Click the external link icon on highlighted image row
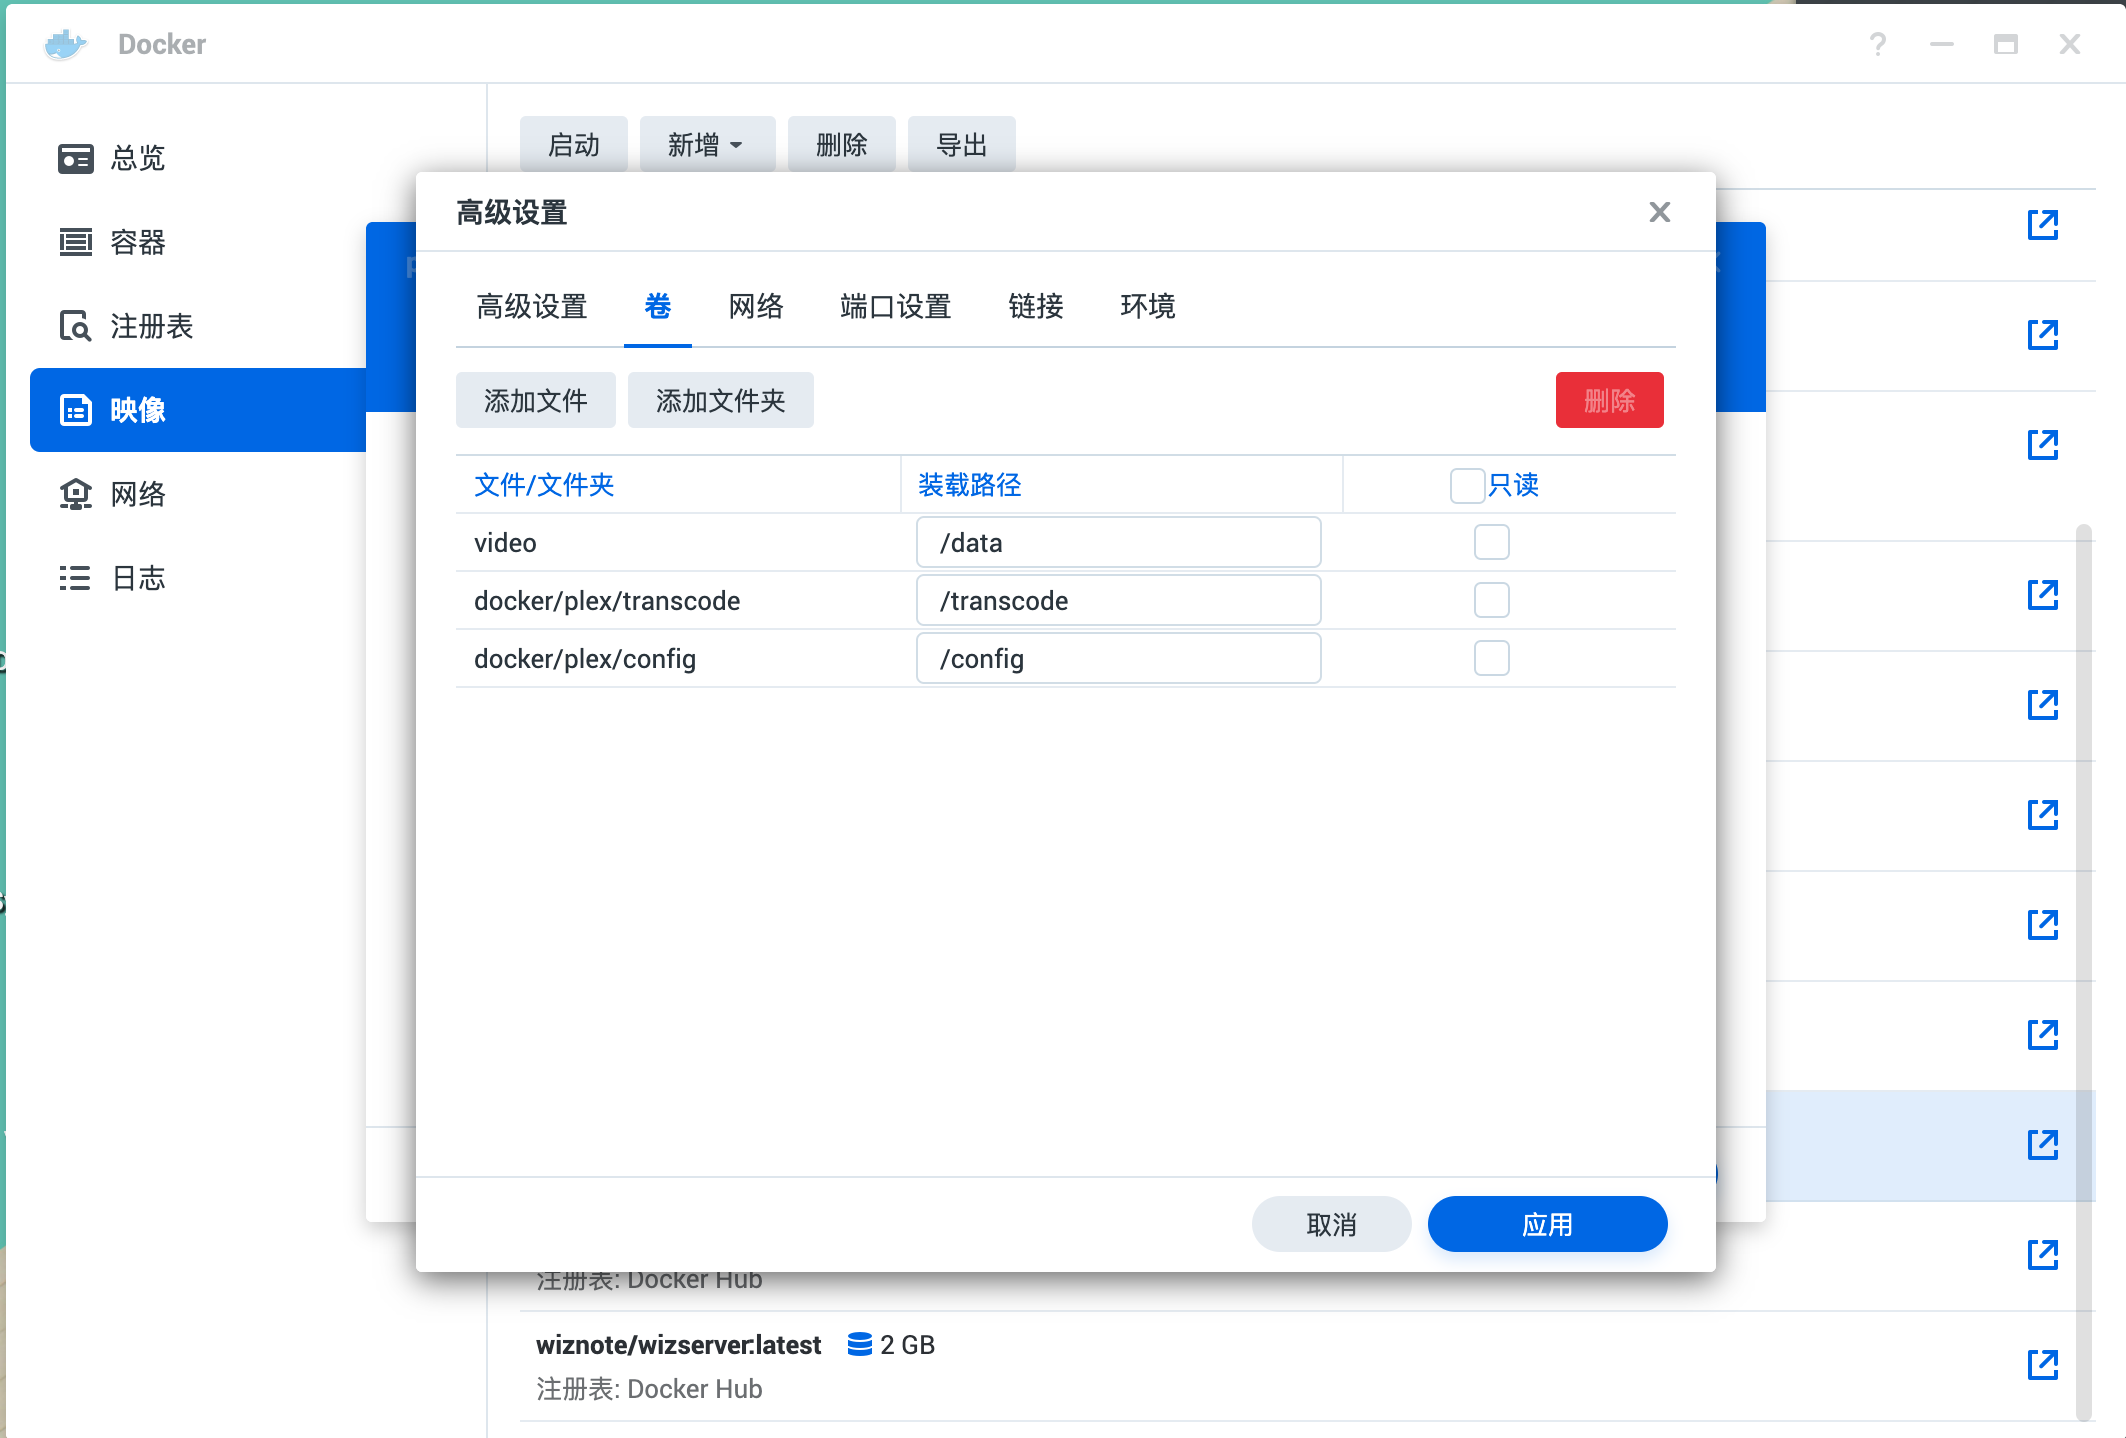The height and width of the screenshot is (1438, 2126). point(2042,1144)
